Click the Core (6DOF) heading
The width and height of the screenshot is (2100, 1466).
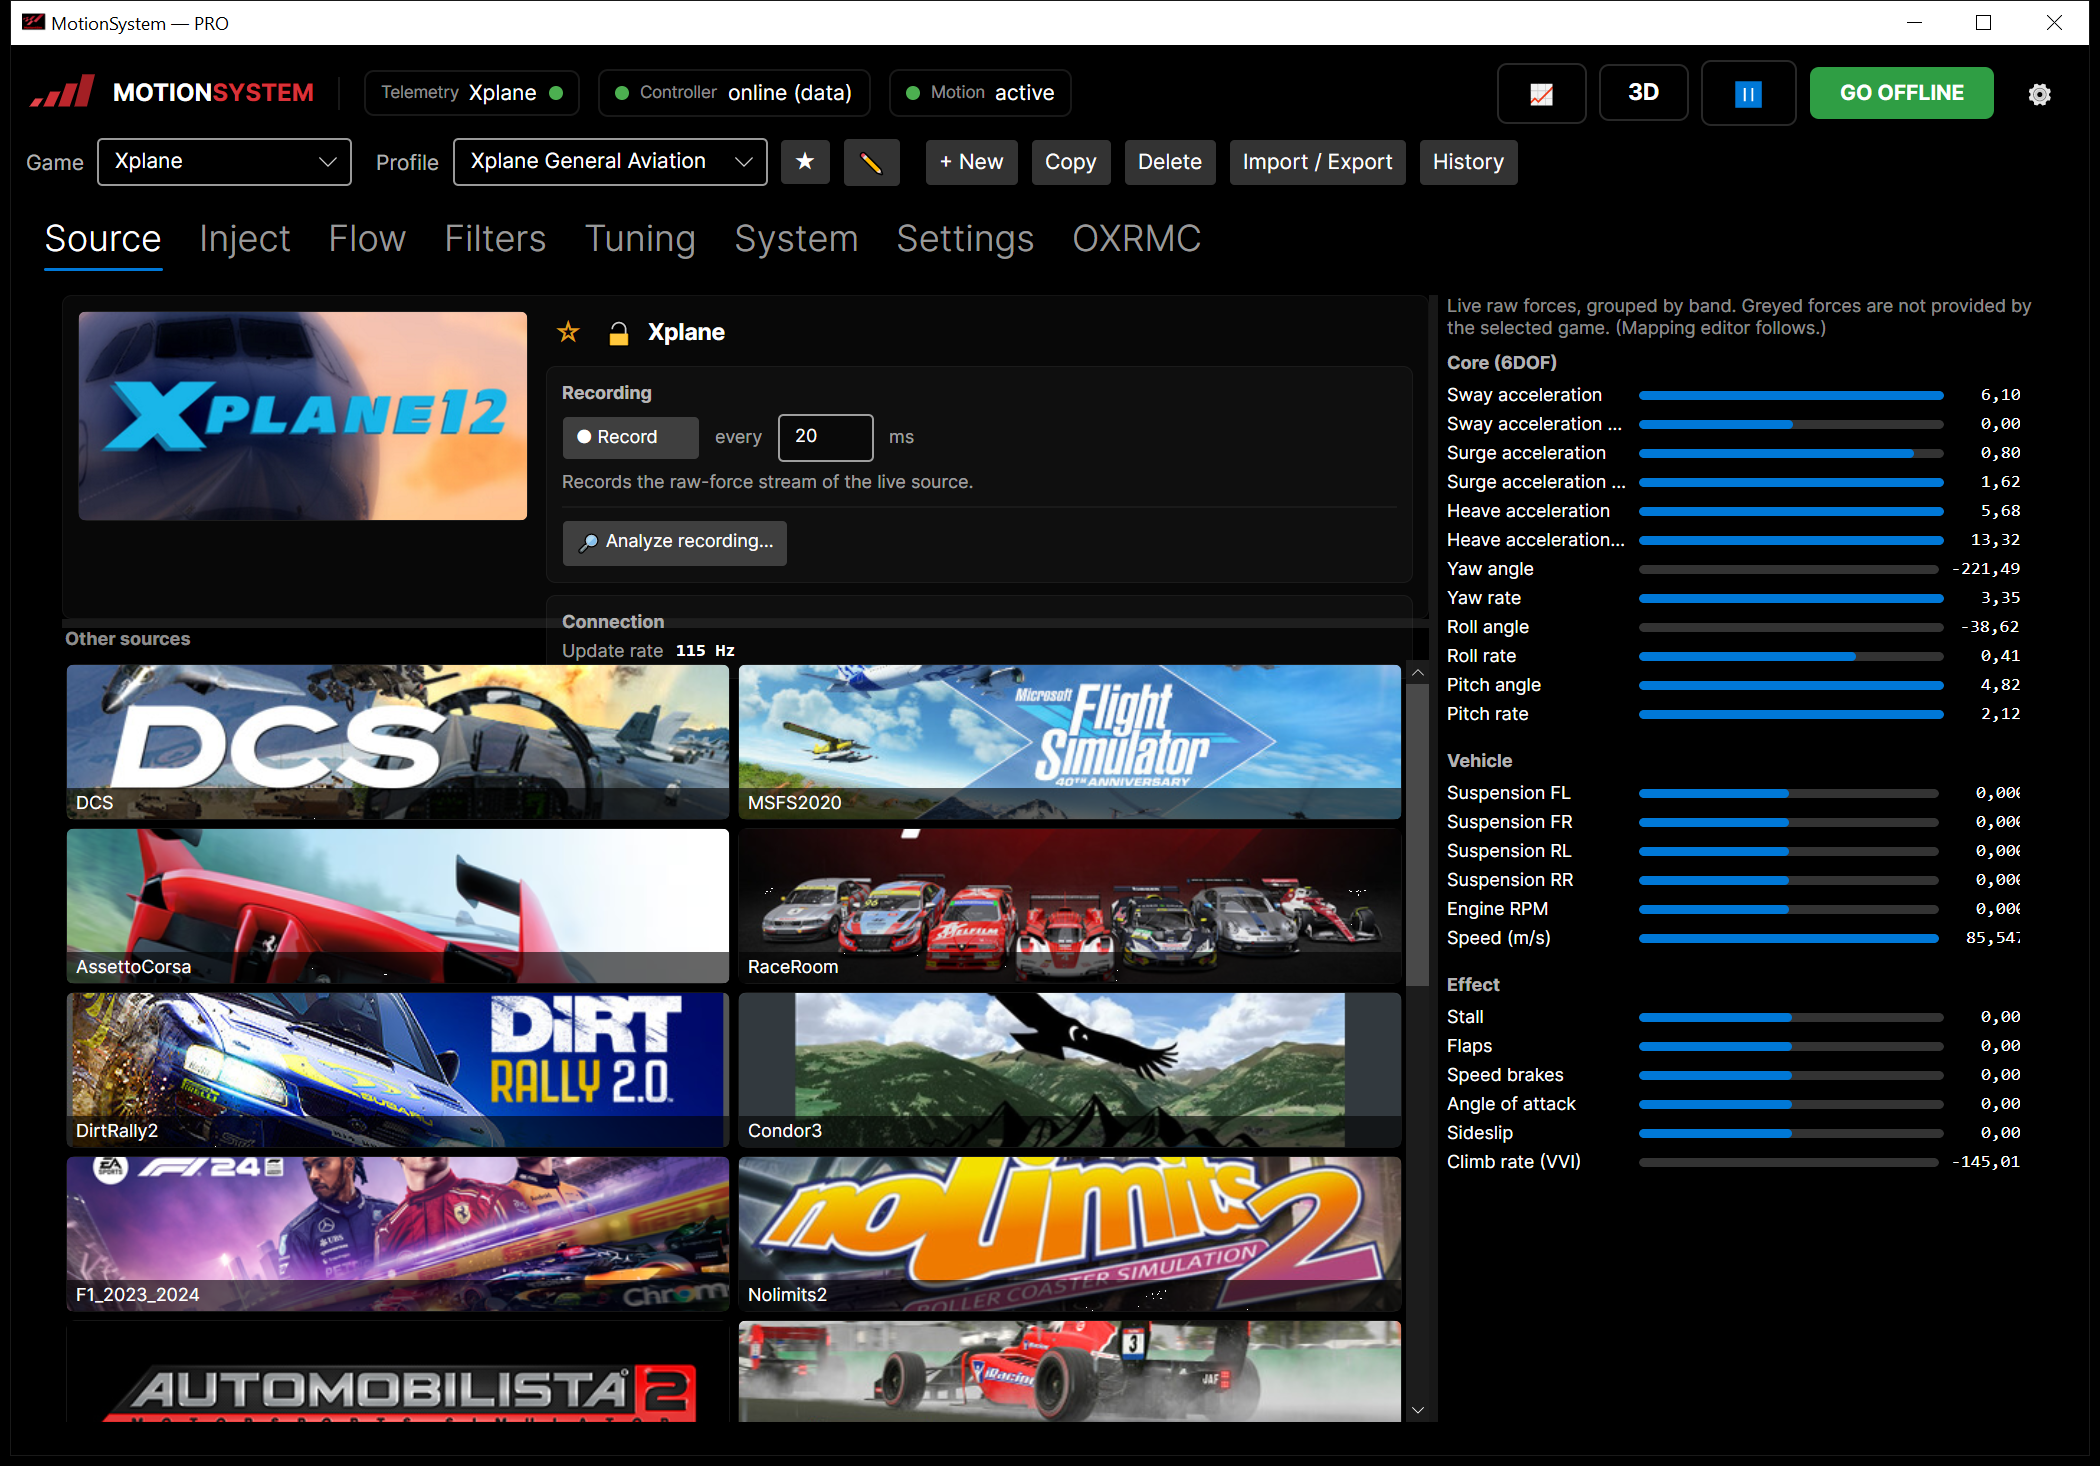[1502, 363]
